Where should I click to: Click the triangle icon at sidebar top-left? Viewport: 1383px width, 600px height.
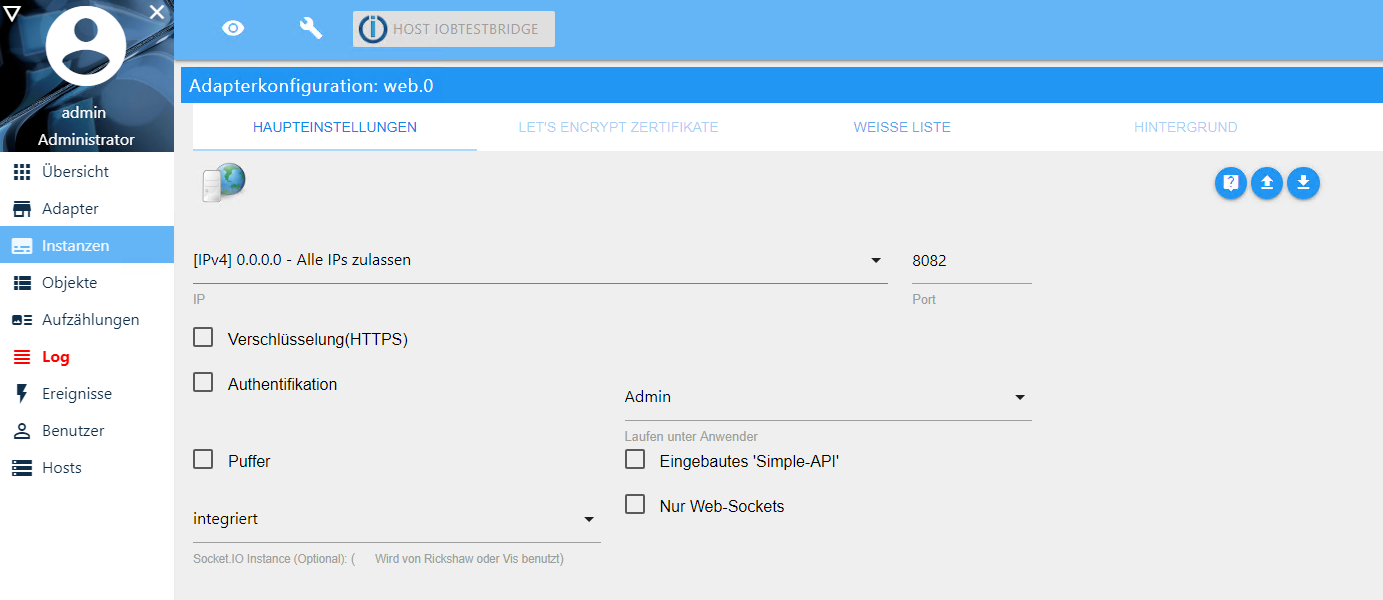click(13, 12)
